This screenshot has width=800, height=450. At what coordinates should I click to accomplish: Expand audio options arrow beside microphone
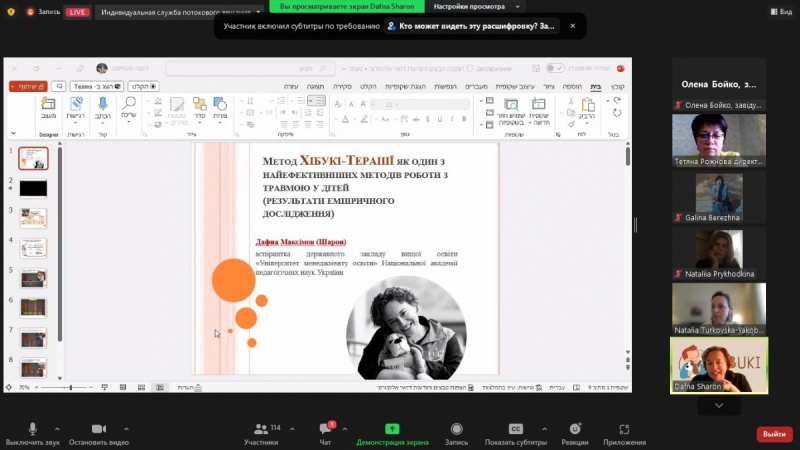click(57, 428)
